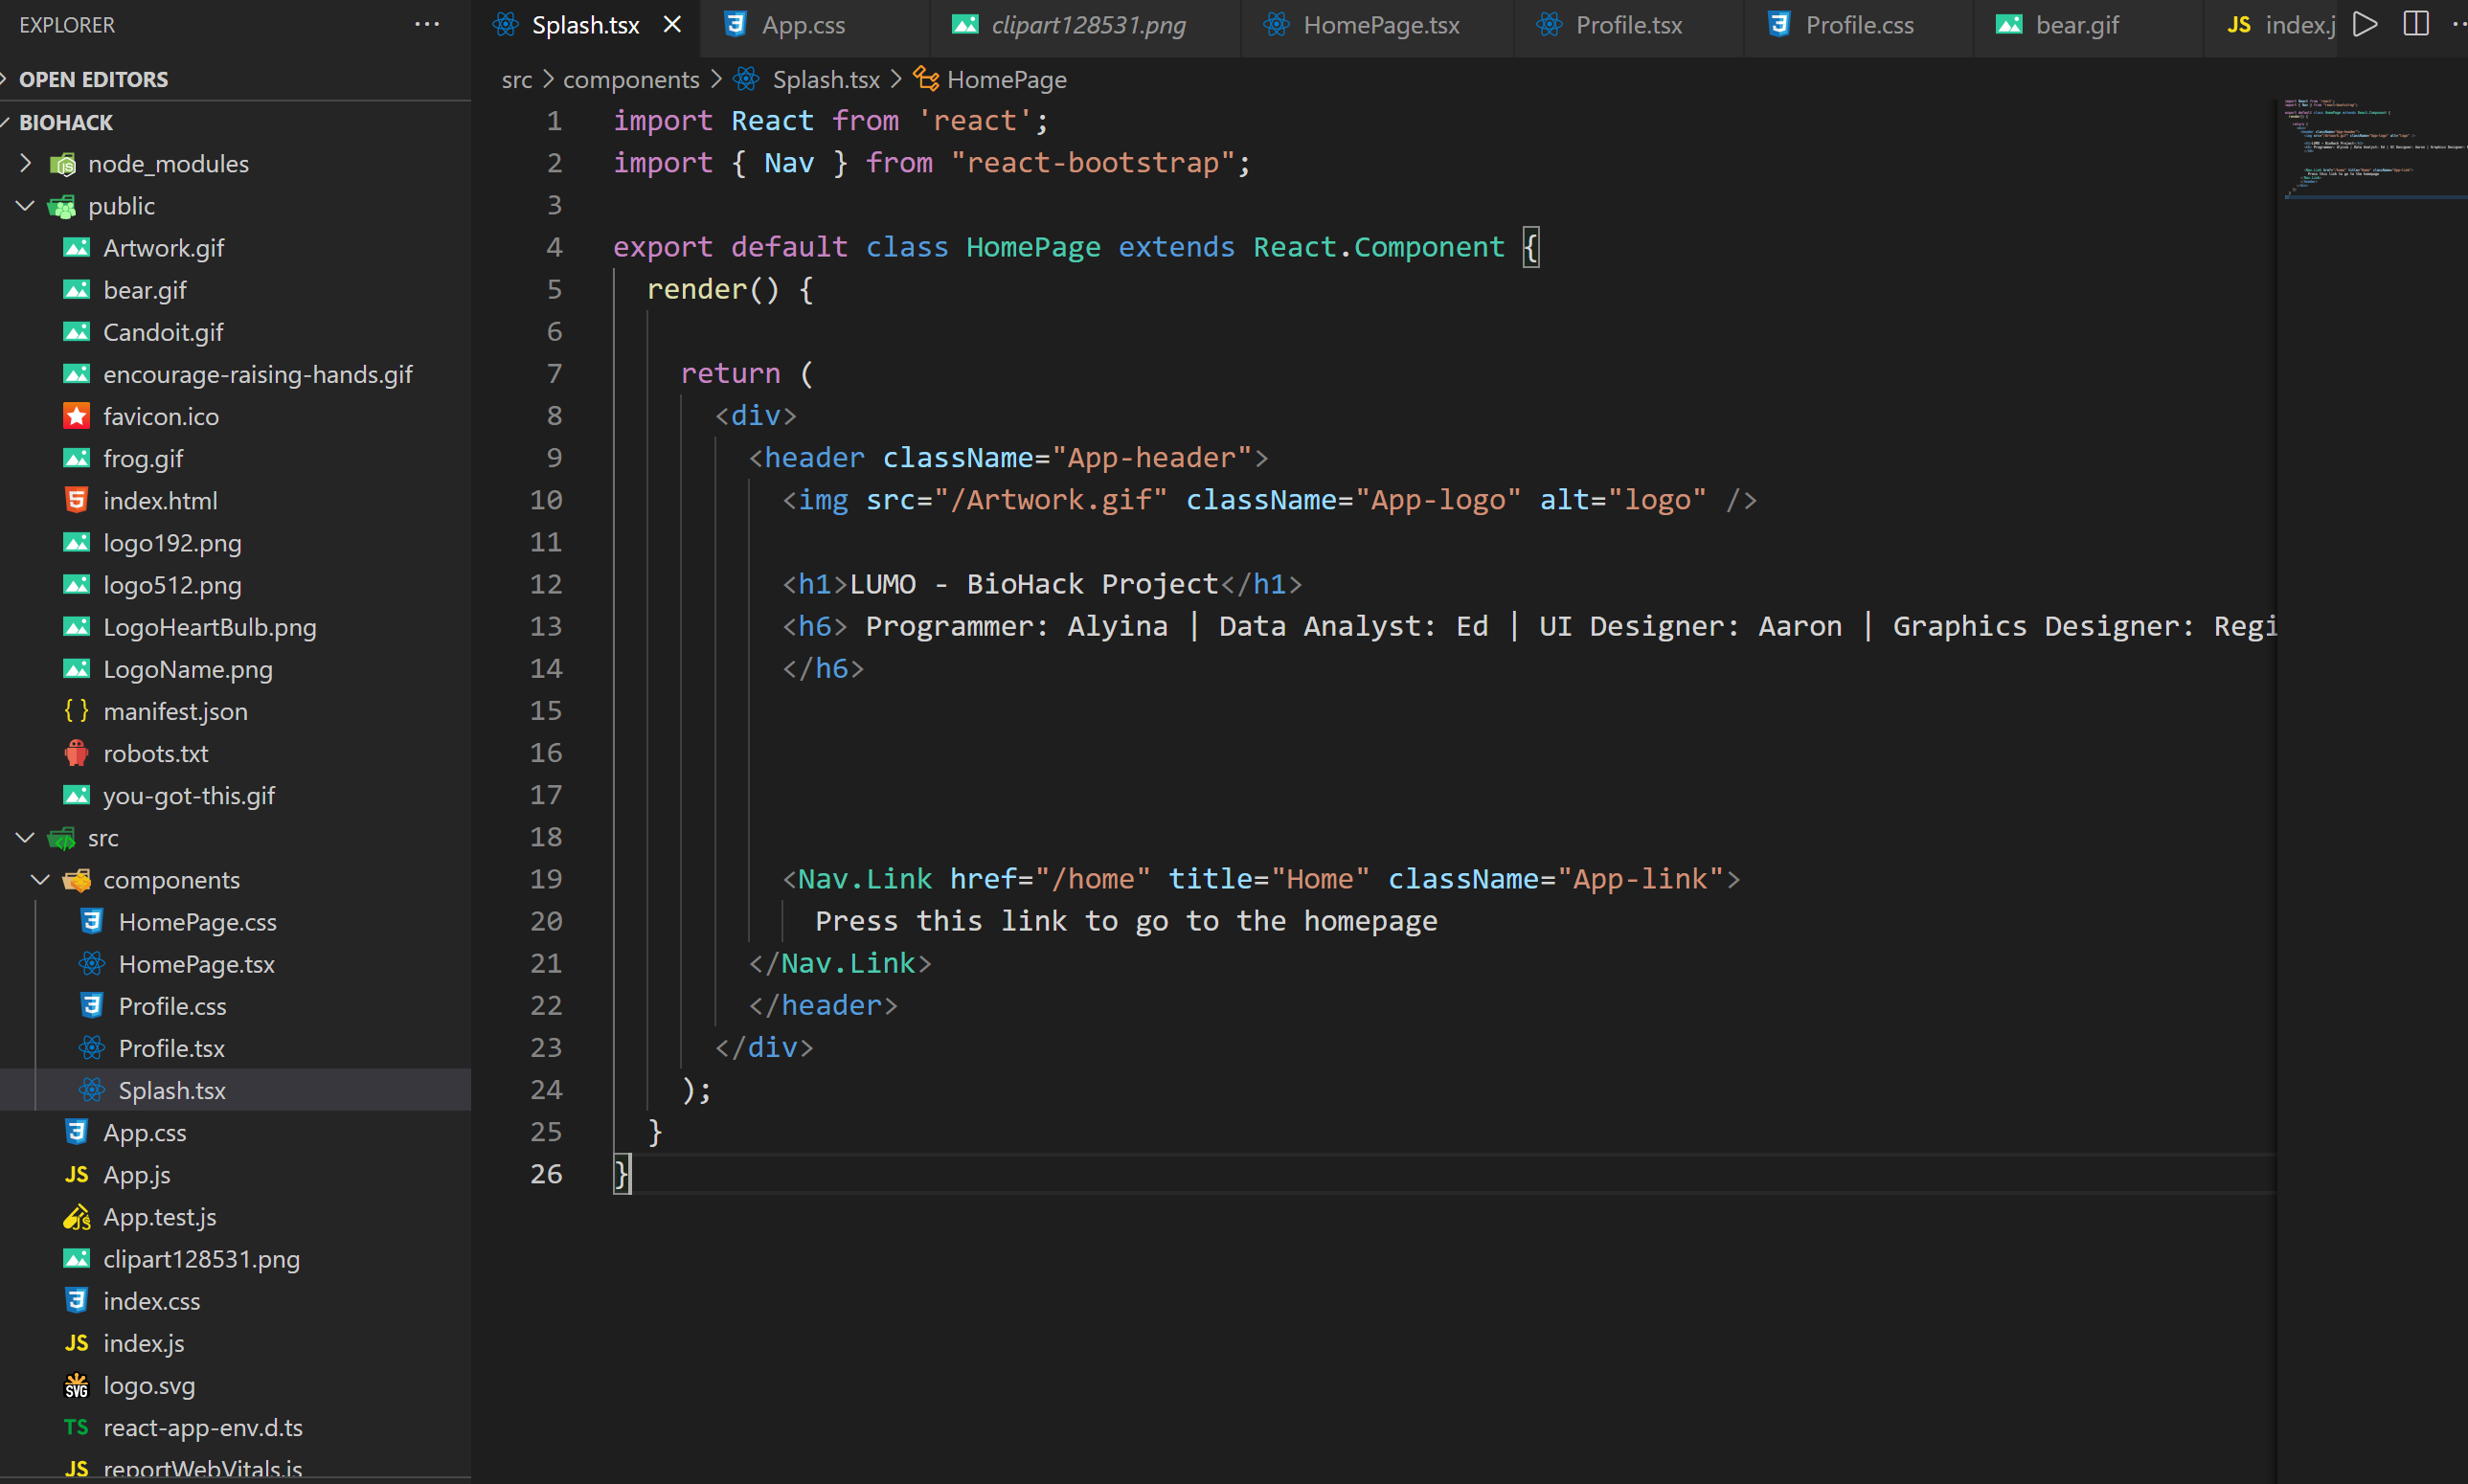Switch to the App.css tab
Screen dimensions: 2468x1484
tap(803, 25)
